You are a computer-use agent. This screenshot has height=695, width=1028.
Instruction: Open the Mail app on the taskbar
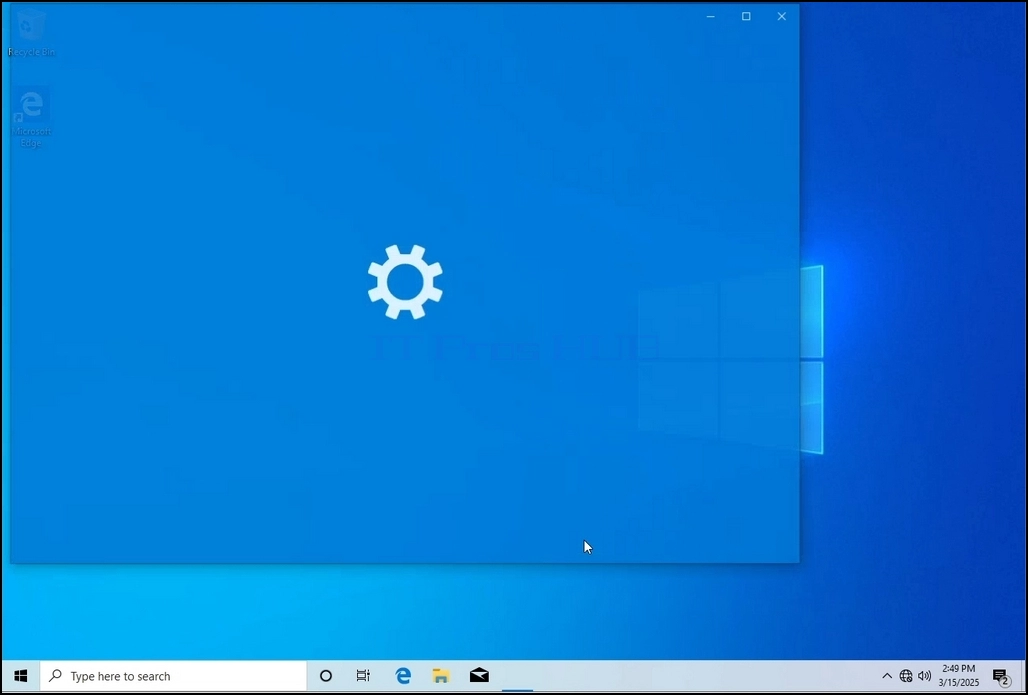pos(479,675)
